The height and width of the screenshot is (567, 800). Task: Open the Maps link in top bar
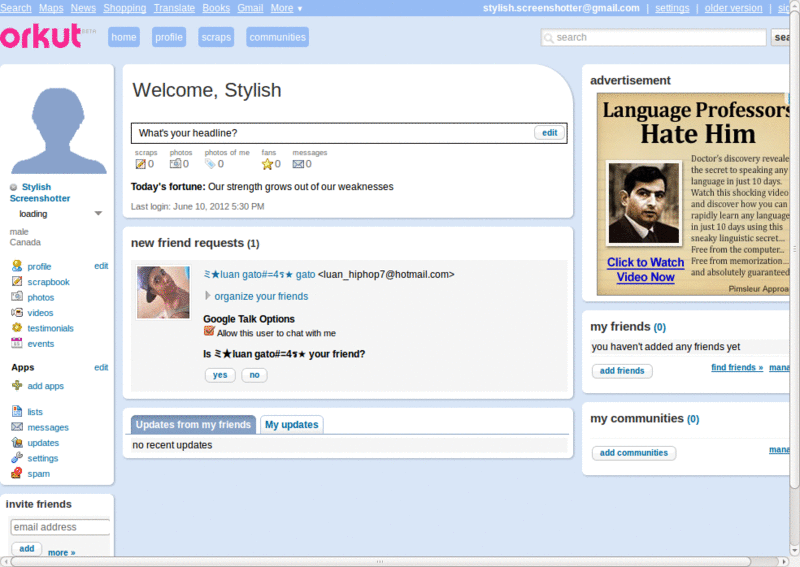[51, 8]
